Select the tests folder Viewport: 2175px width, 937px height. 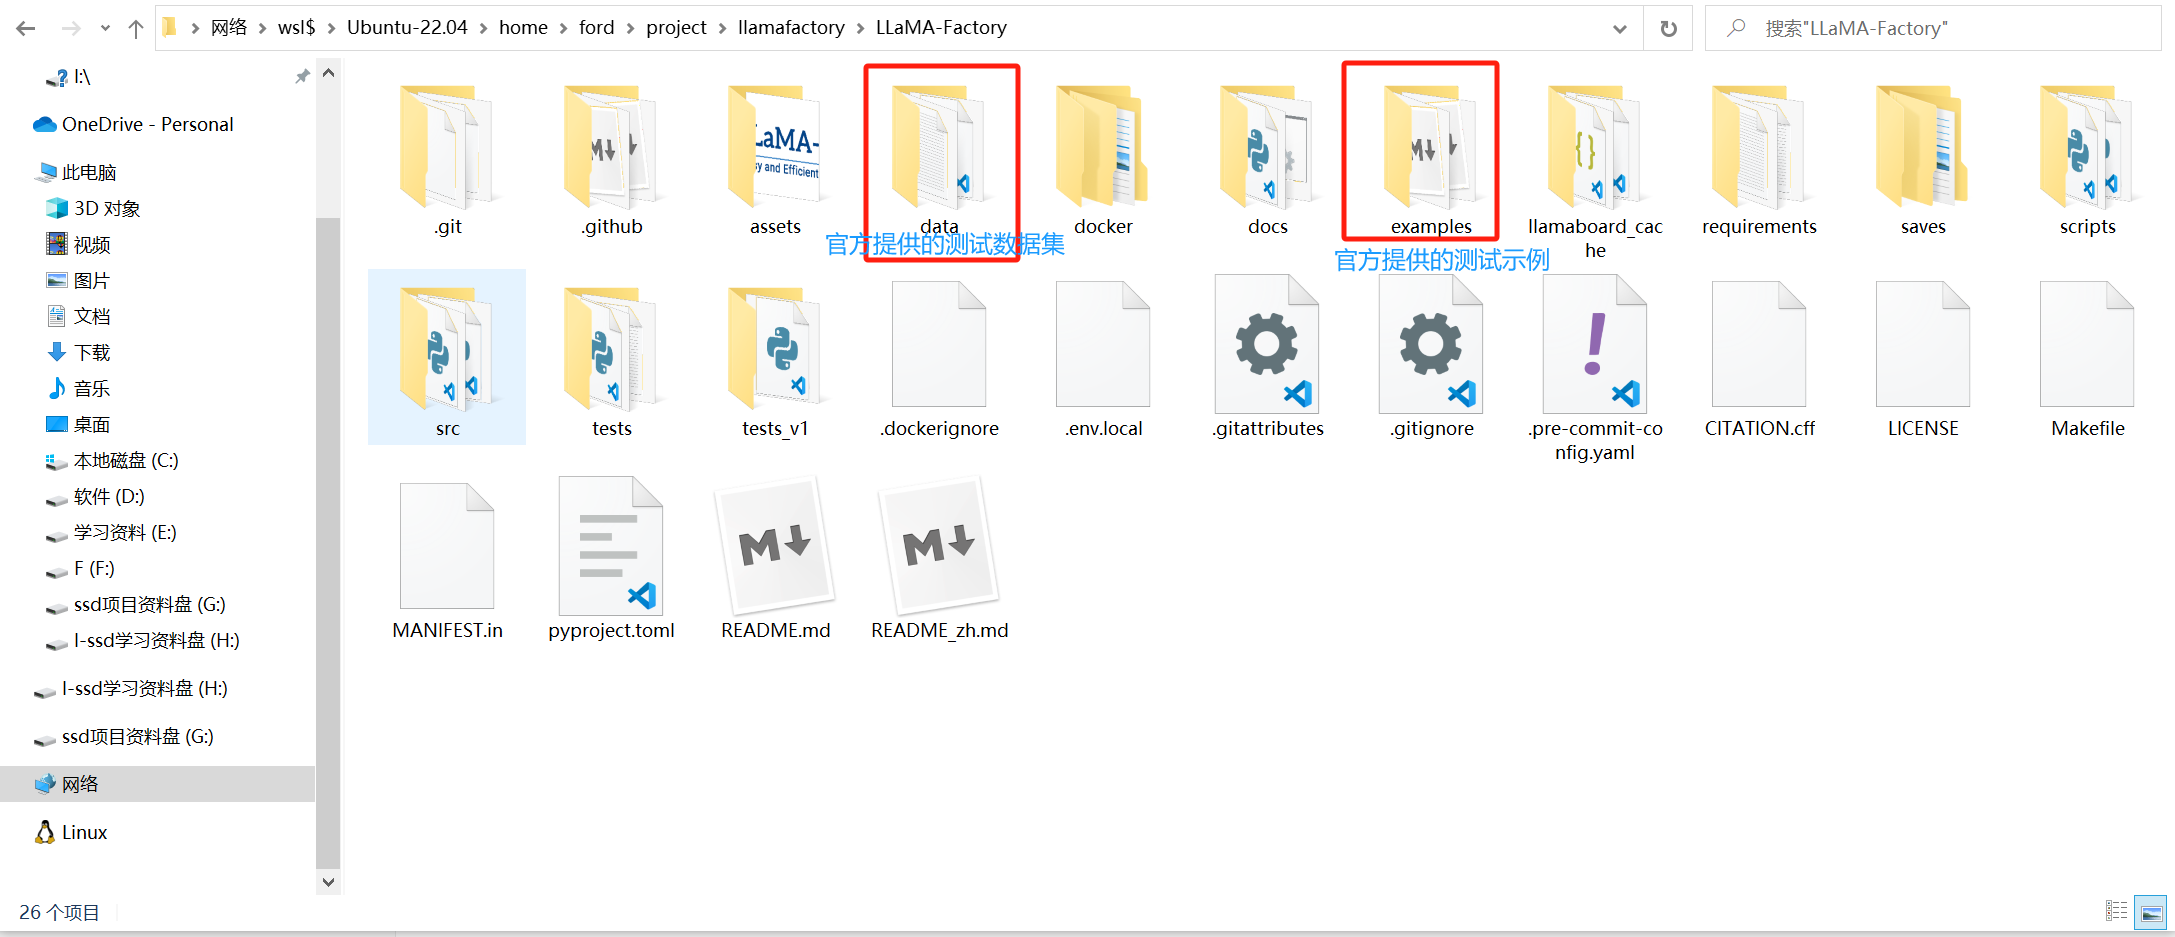(611, 358)
